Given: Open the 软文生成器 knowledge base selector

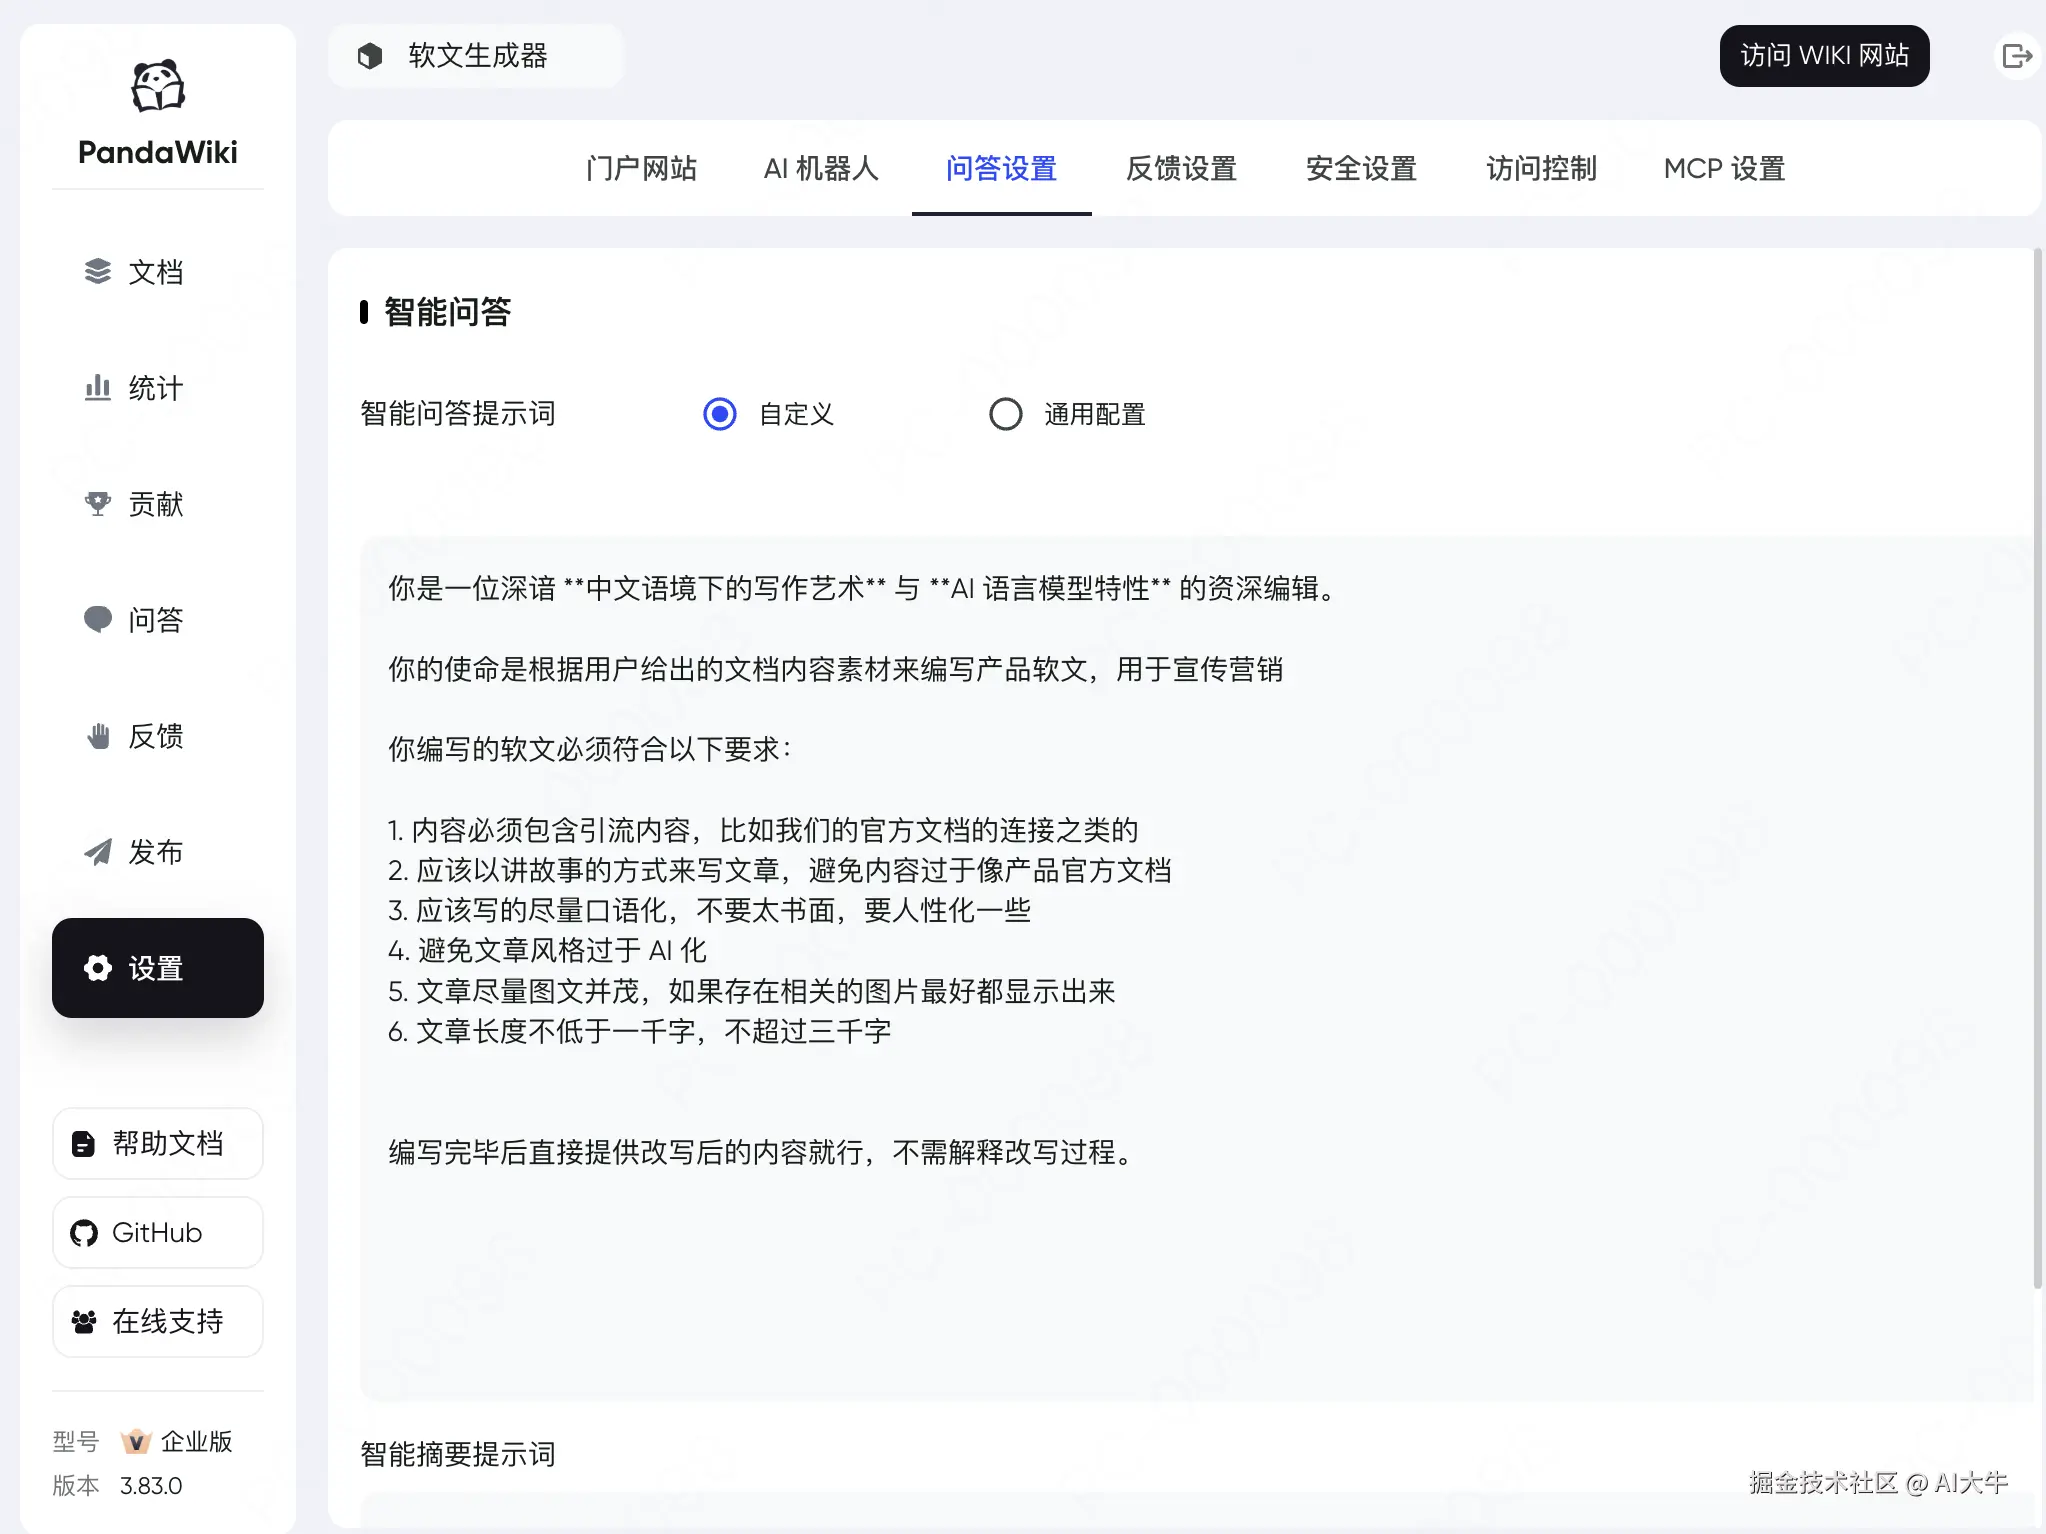Looking at the screenshot, I should pos(476,56).
